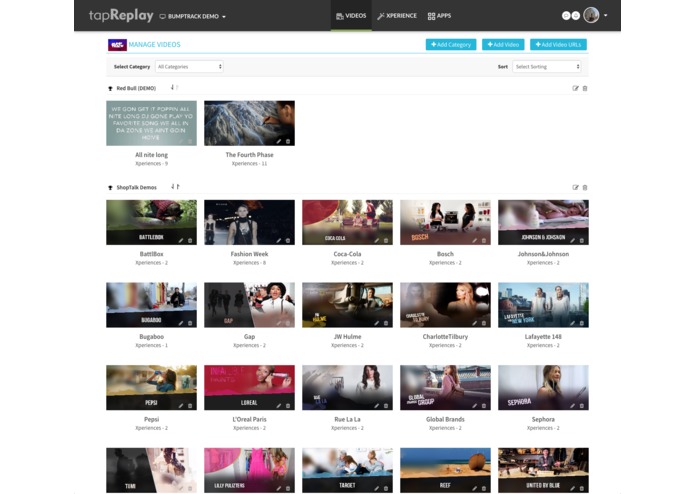Click the Lafayette 148 title

click(x=543, y=337)
